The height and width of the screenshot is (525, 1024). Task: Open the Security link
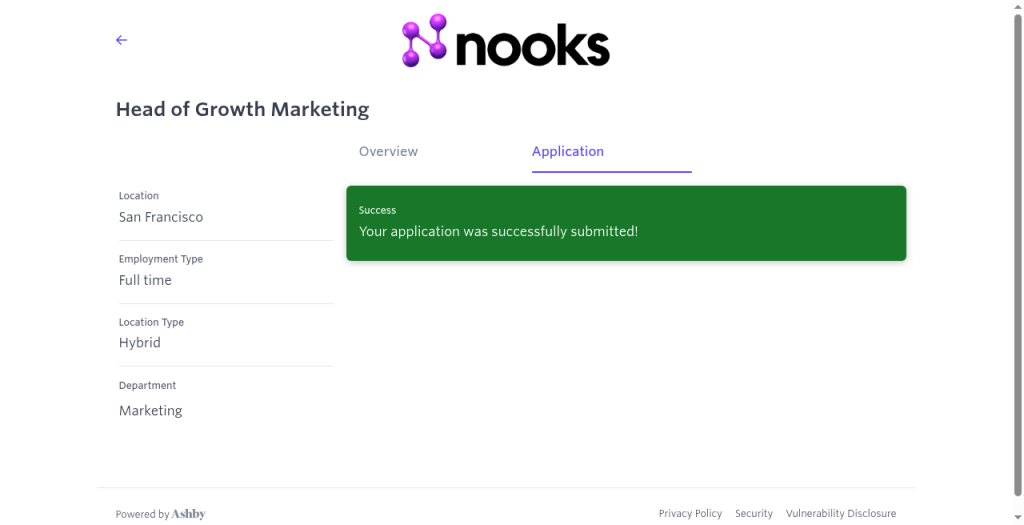754,514
